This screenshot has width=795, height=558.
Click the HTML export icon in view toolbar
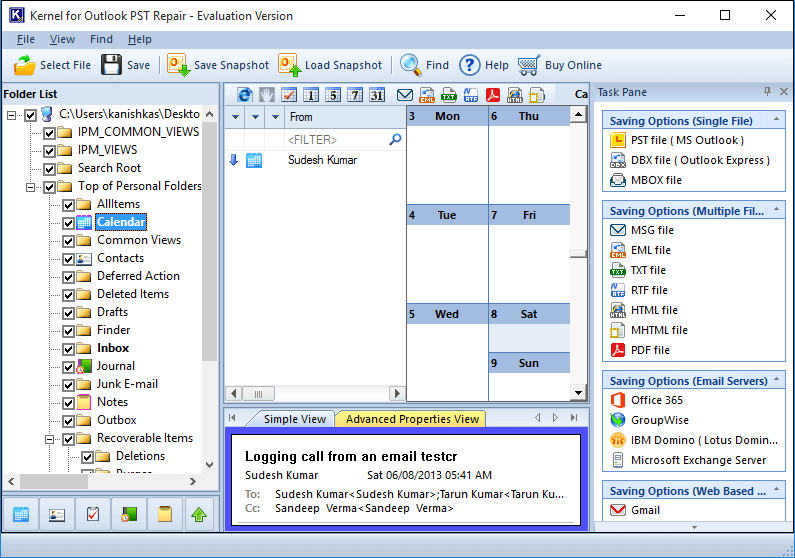coord(515,95)
